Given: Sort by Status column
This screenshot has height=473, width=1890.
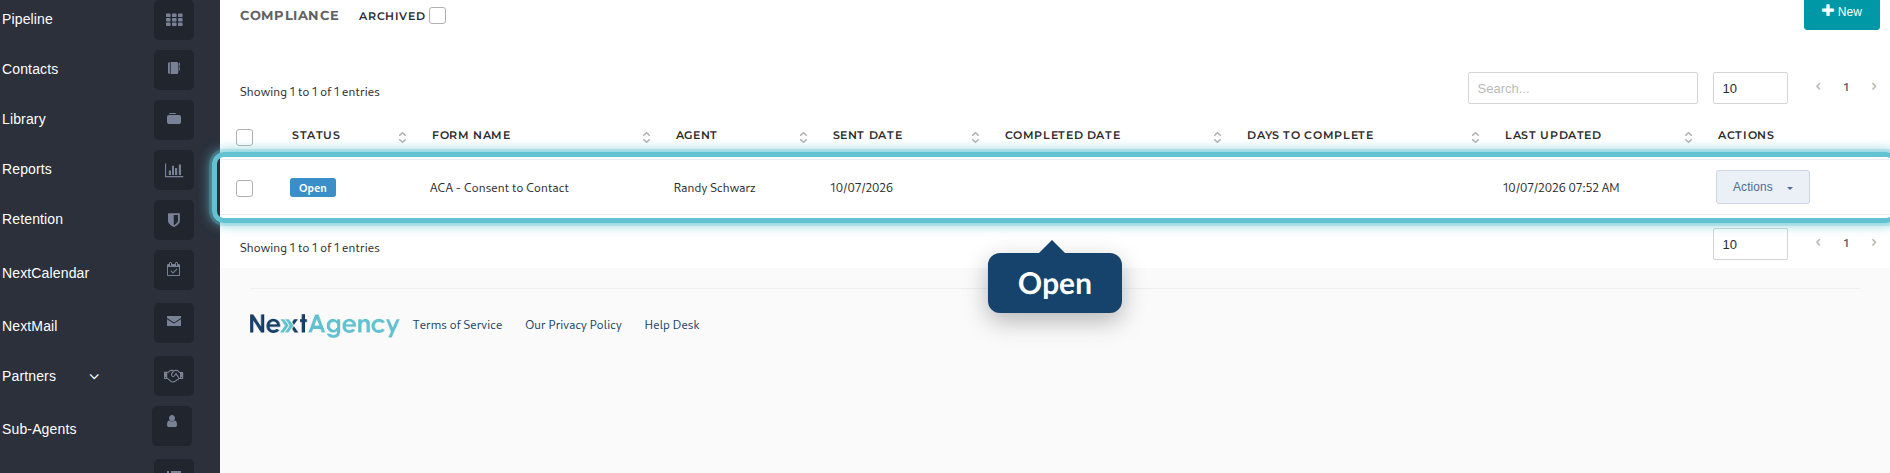Looking at the screenshot, I should [402, 137].
